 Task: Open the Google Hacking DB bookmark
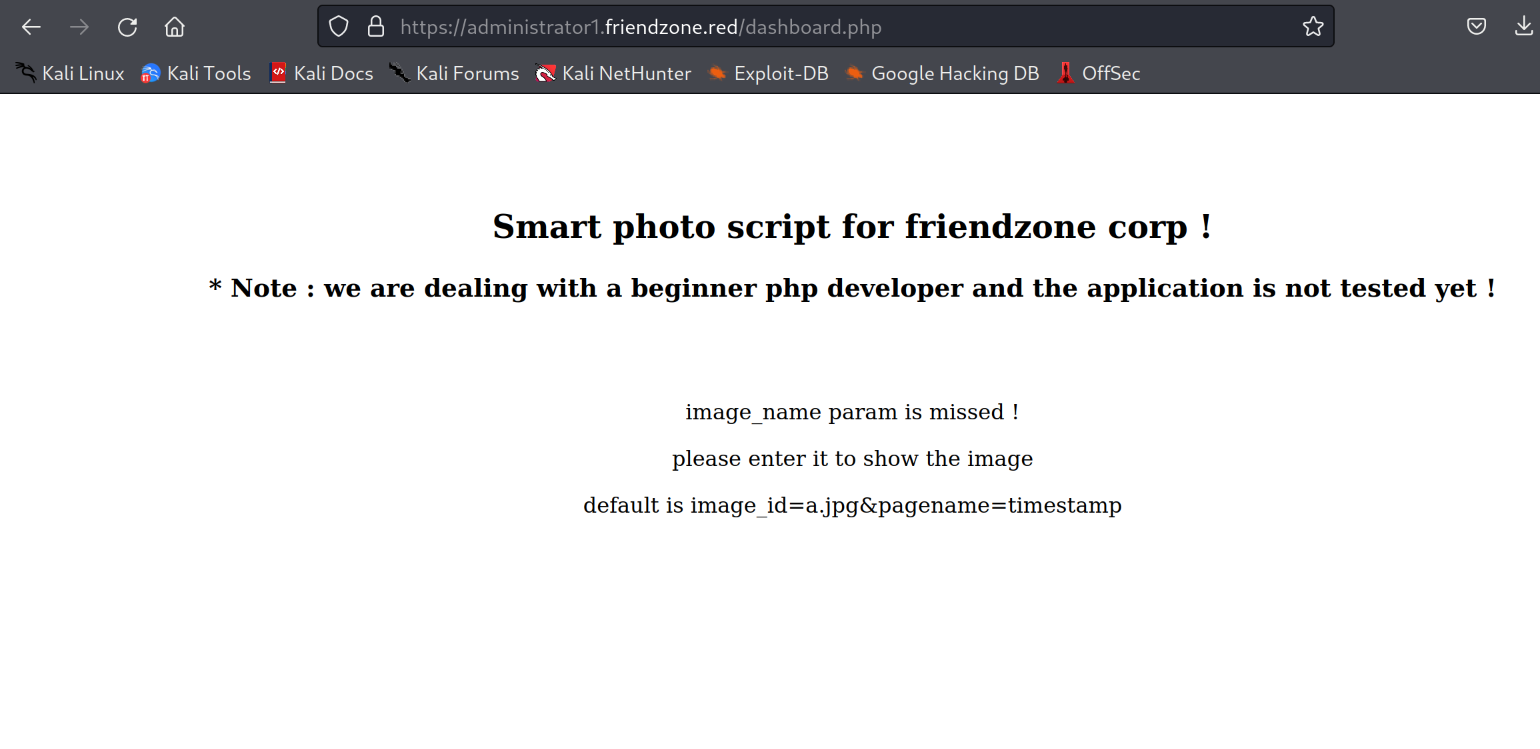[x=942, y=73]
